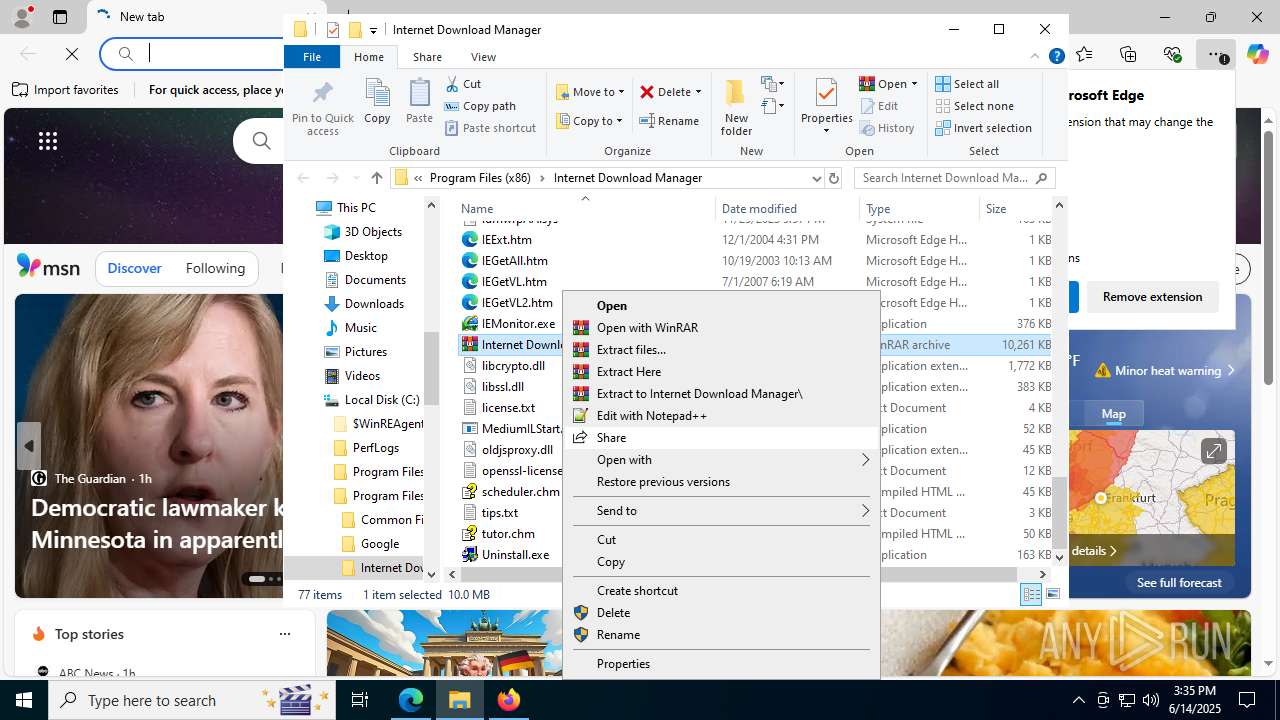Choose Create shortcut menu item
This screenshot has height=720, width=1280.
[720, 591]
